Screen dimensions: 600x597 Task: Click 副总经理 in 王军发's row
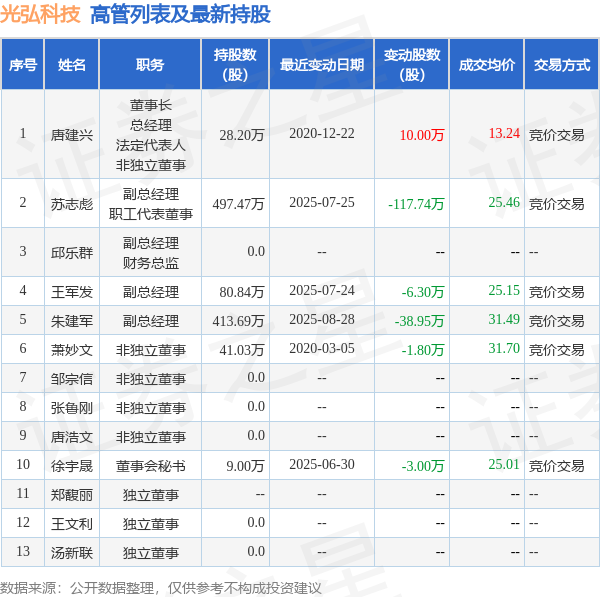click(150, 292)
